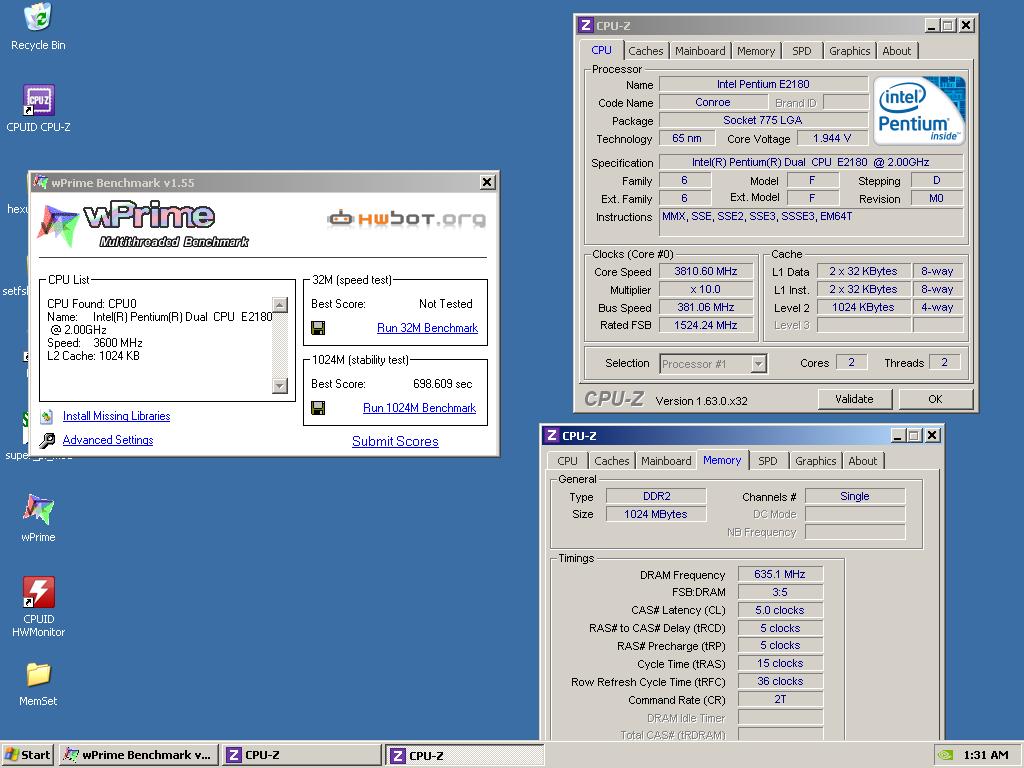The height and width of the screenshot is (768, 1024).
Task: Click the NVIDIA system tray icon
Action: tap(945, 755)
